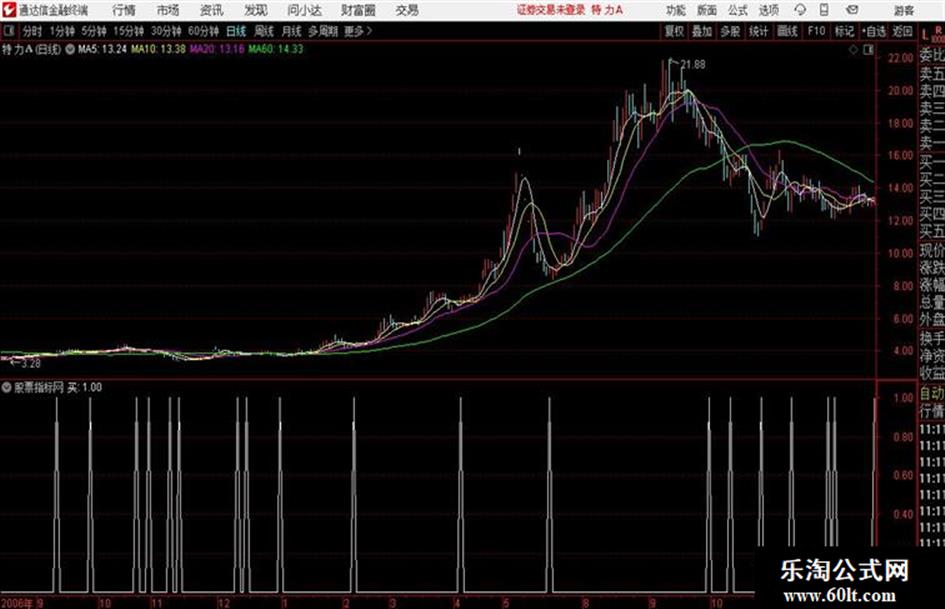Switch to 60分钟 period

pos(203,31)
